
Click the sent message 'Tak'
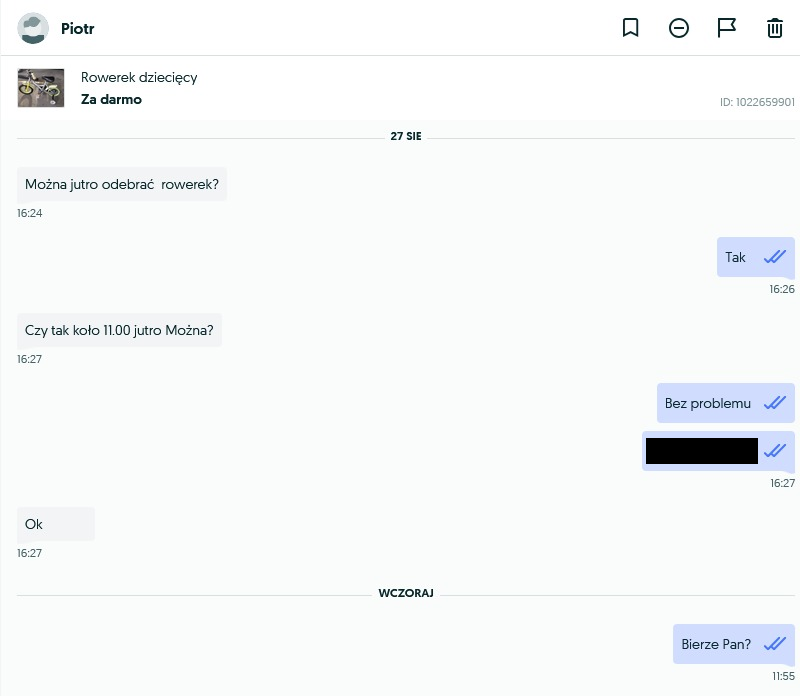click(736, 257)
